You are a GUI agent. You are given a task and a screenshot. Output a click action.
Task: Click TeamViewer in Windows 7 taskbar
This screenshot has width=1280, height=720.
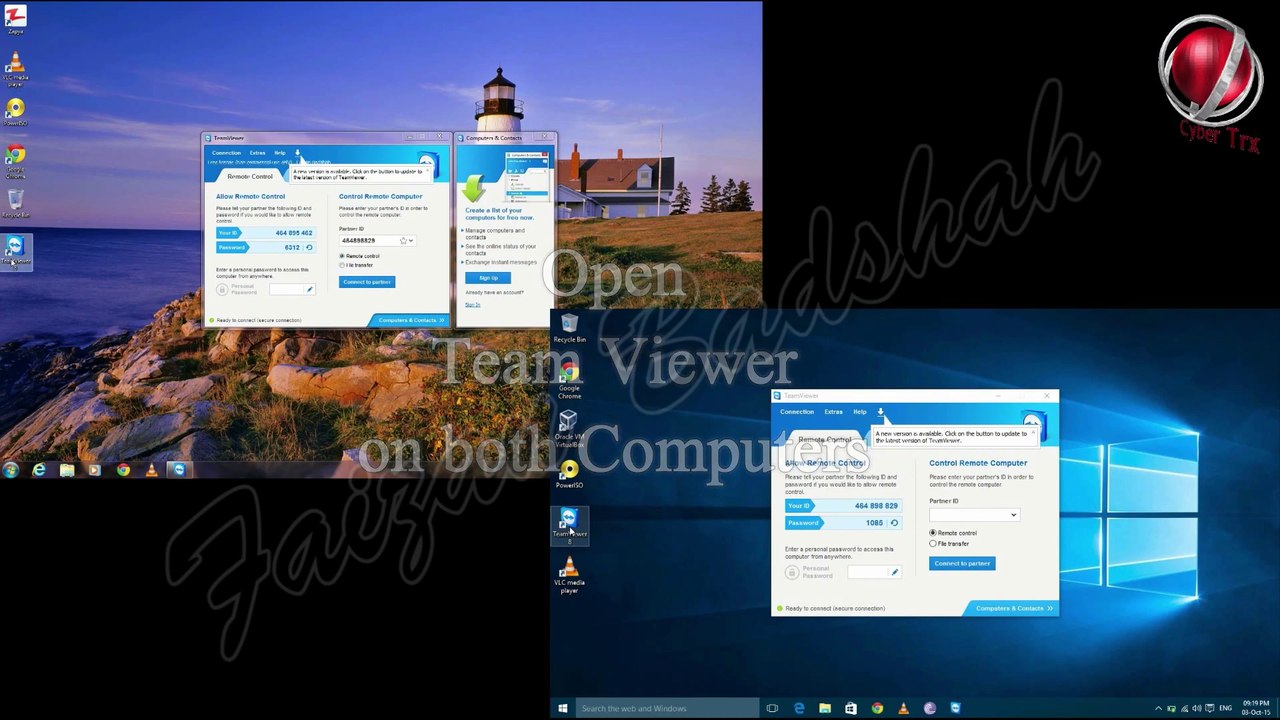(178, 469)
